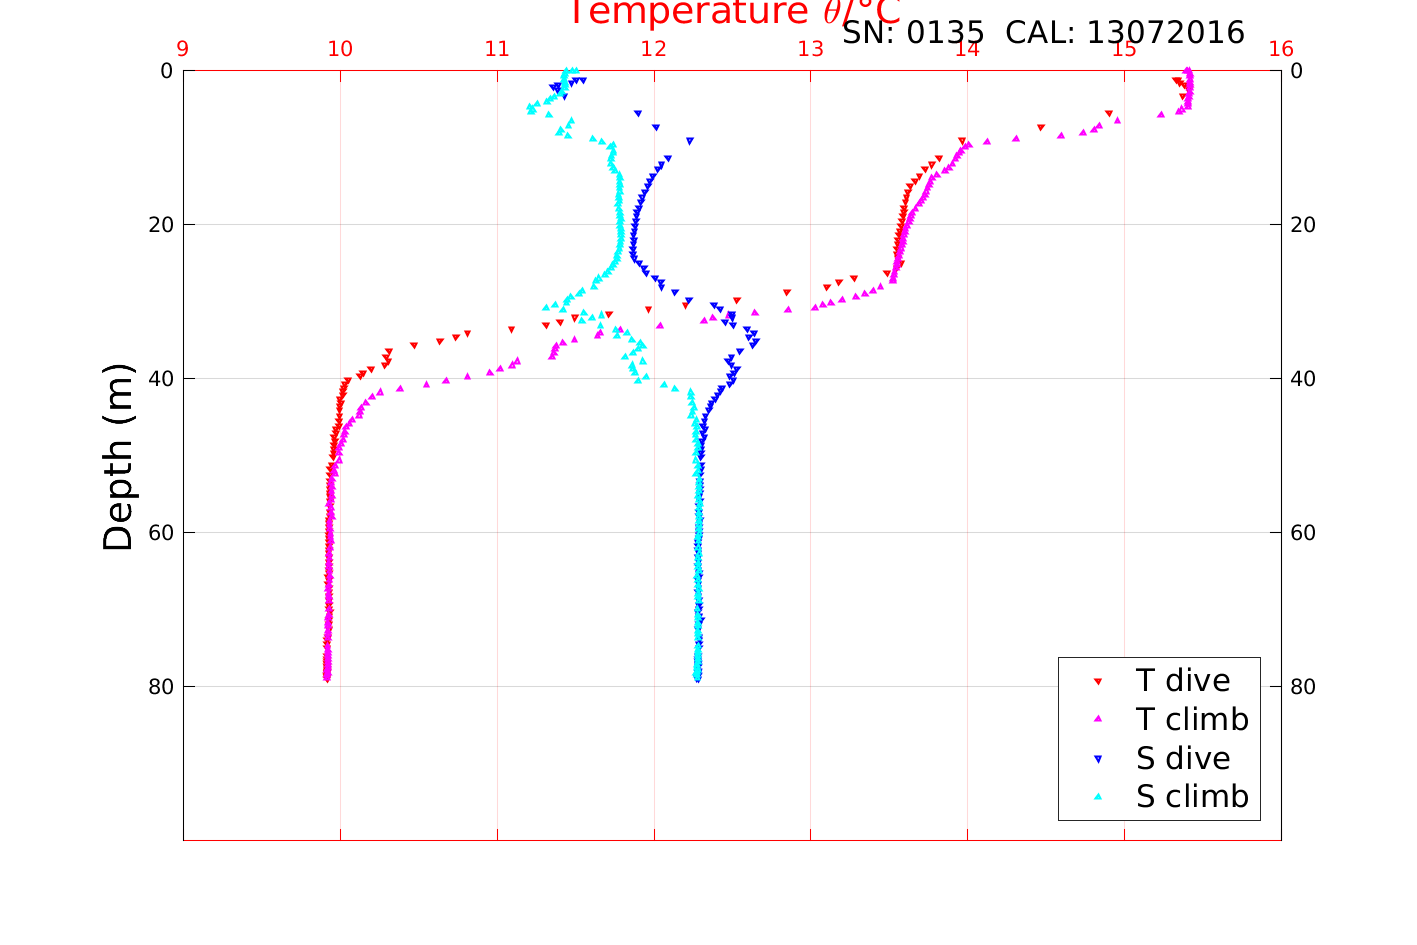The height and width of the screenshot is (945, 1417).
Task: Click top axis tick label 9
Action: tap(183, 49)
